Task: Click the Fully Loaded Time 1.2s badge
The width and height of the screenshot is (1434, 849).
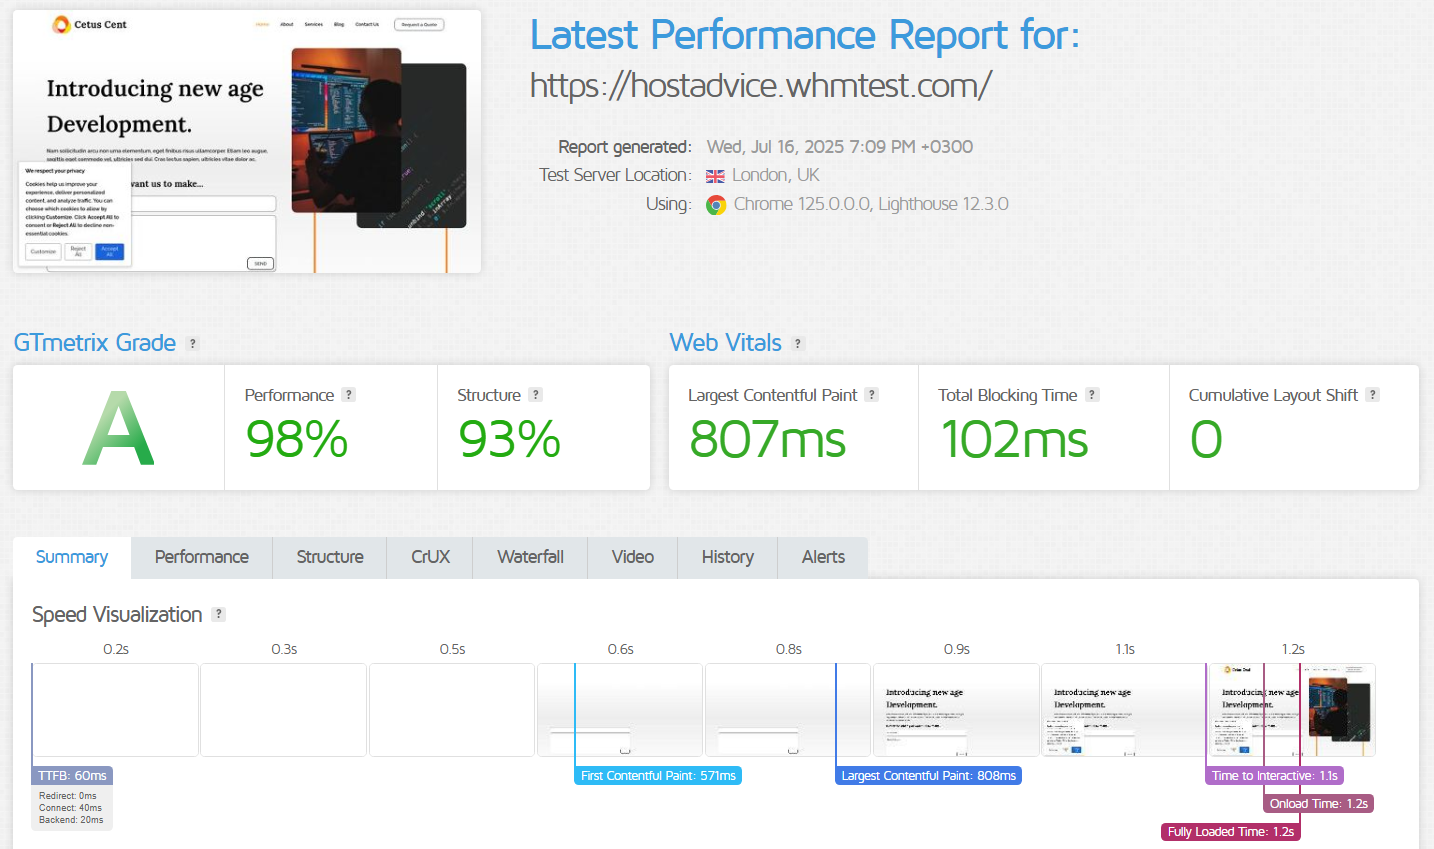Action: (1230, 831)
